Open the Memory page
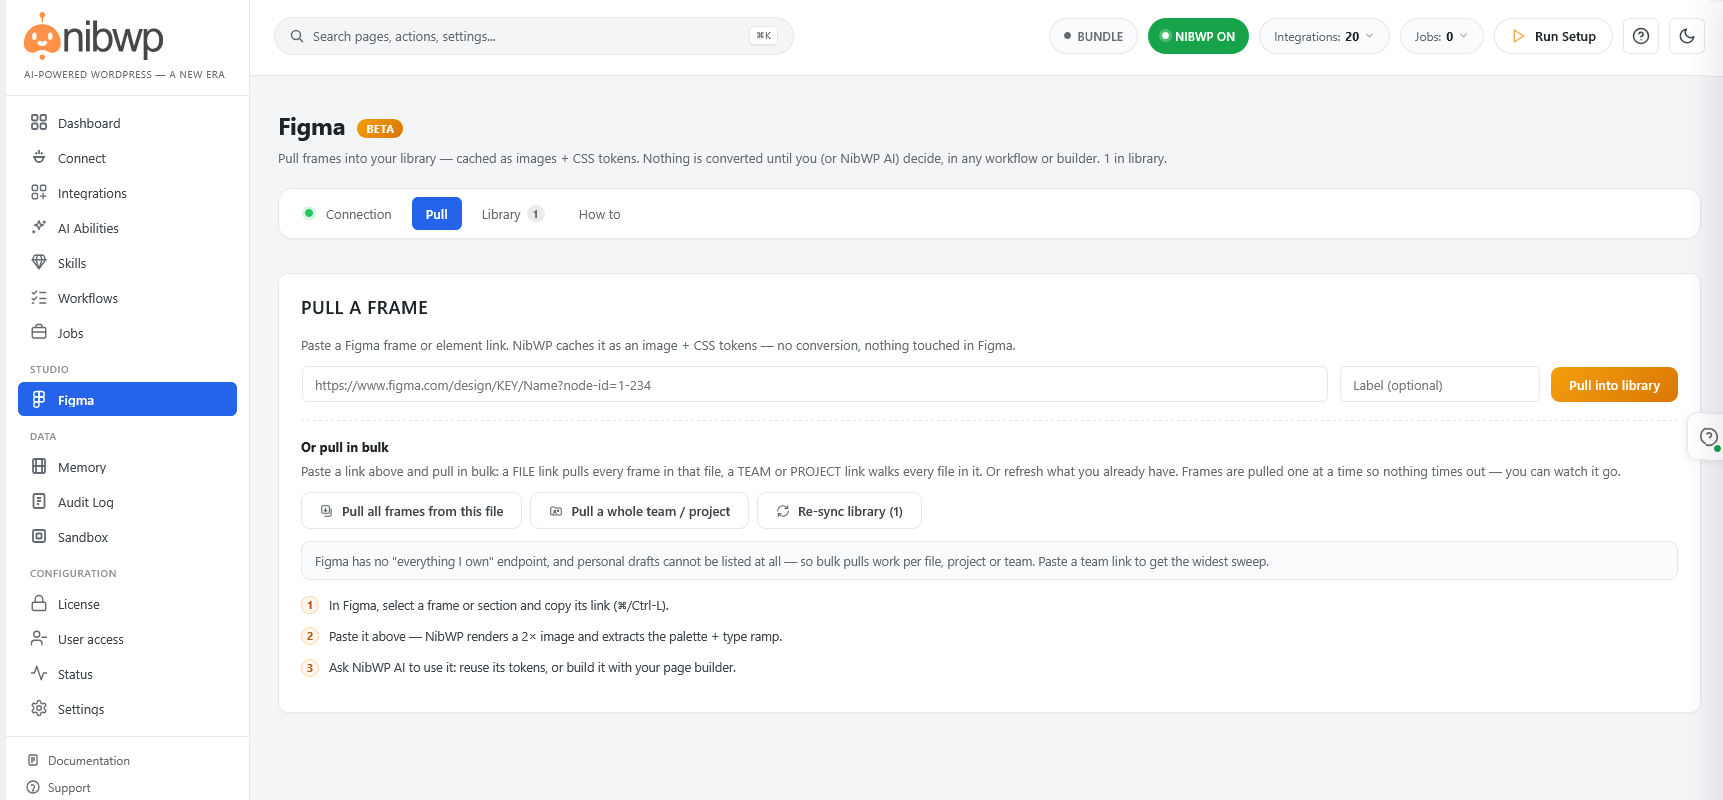 (x=127, y=467)
